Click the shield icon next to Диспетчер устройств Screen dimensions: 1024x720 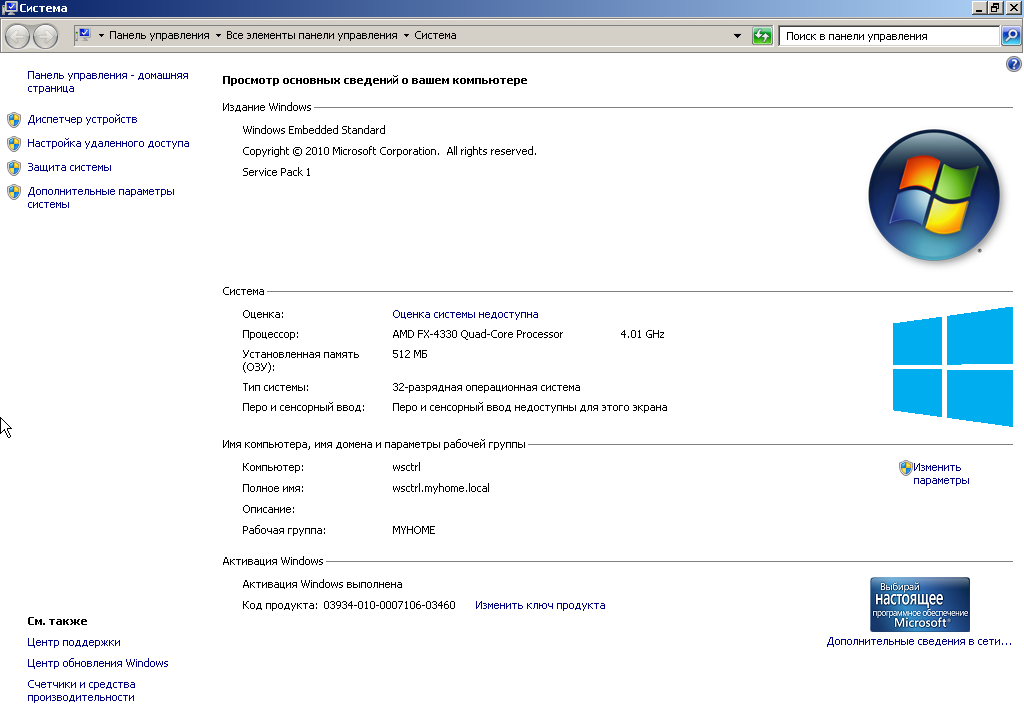14,119
